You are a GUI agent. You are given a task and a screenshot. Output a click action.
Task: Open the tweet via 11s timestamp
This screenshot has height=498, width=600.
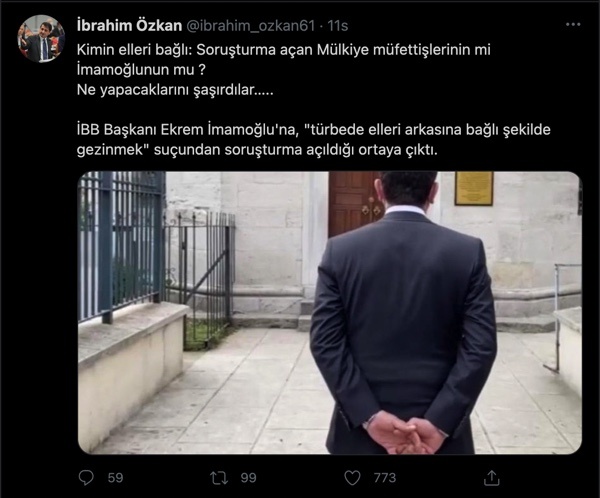click(338, 26)
